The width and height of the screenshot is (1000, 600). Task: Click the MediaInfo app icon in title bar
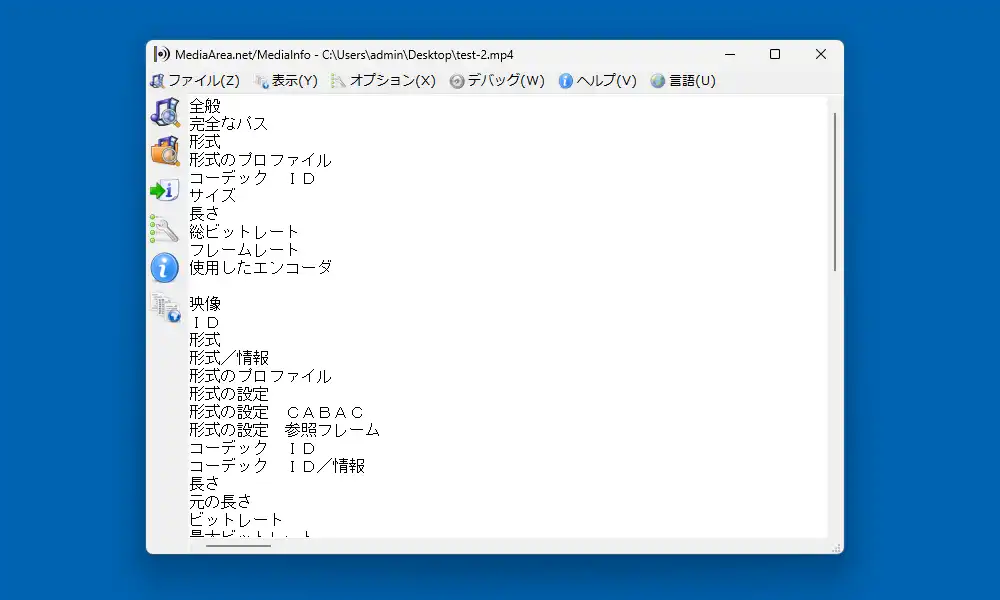coord(161,54)
